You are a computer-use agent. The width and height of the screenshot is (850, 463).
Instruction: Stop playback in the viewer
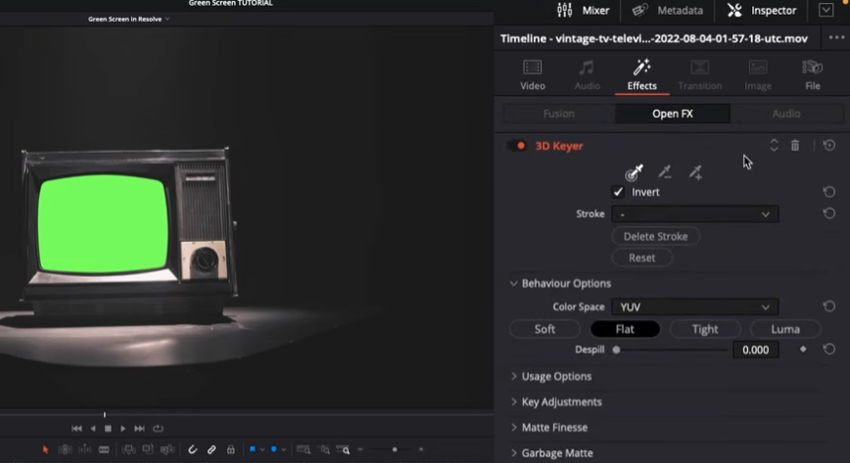(108, 428)
